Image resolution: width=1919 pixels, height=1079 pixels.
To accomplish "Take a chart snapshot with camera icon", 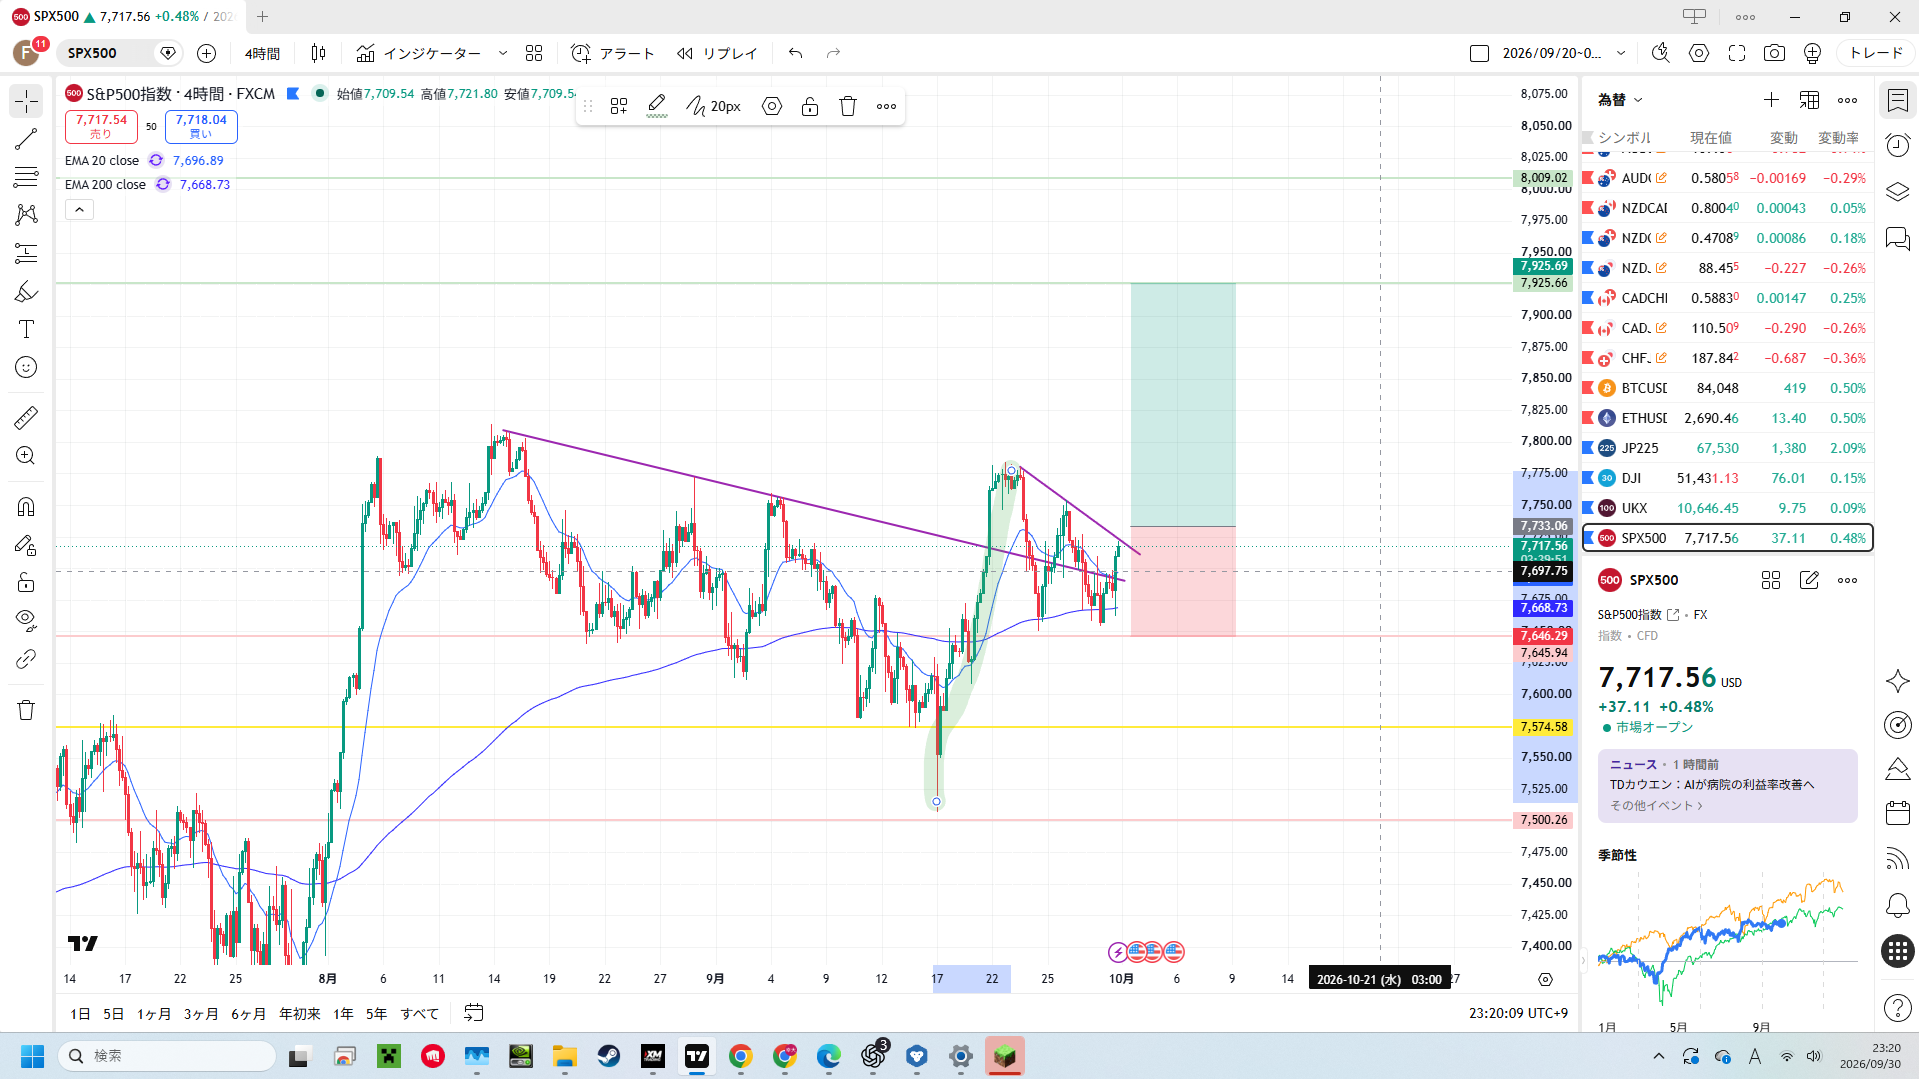I will point(1774,53).
